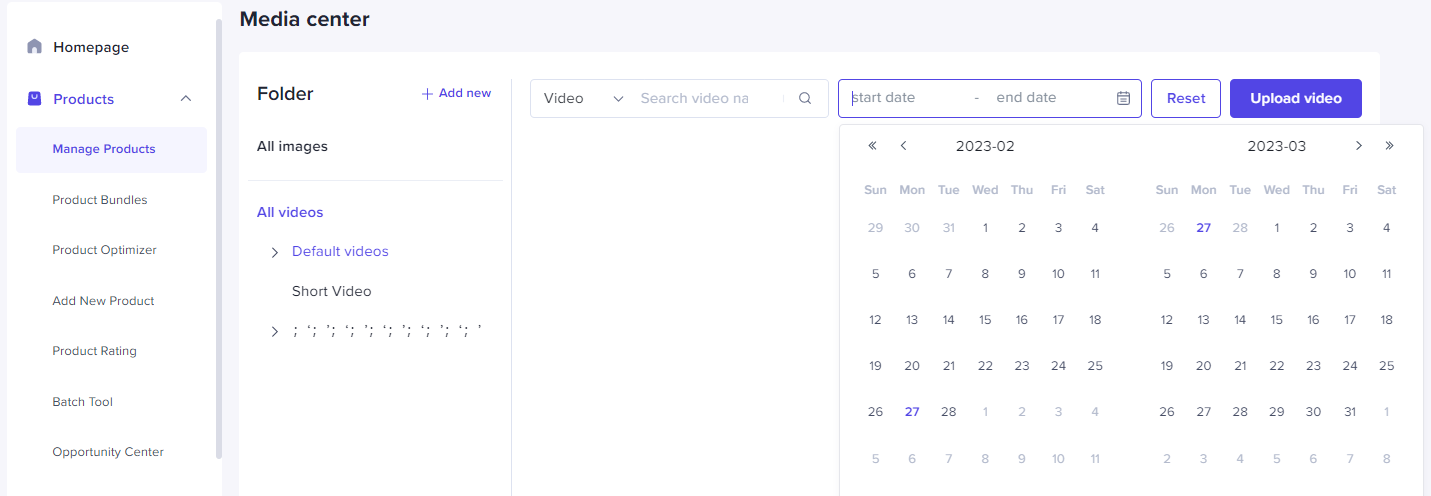
Task: Go to previous year with double-left arrow
Action: coord(872,146)
